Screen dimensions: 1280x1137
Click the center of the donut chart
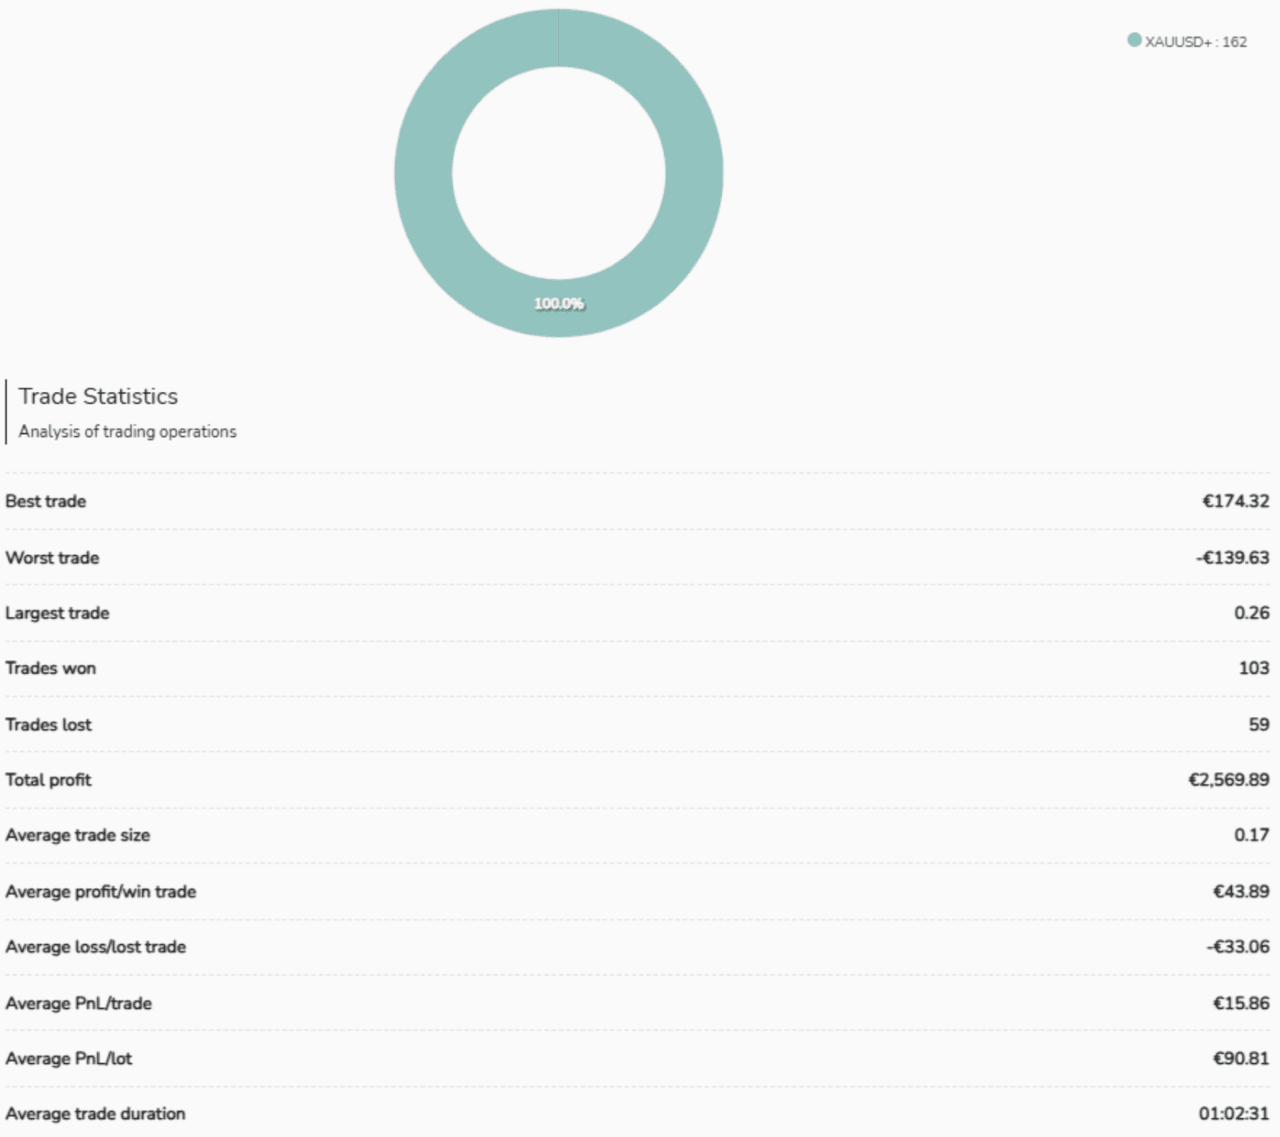[560, 173]
